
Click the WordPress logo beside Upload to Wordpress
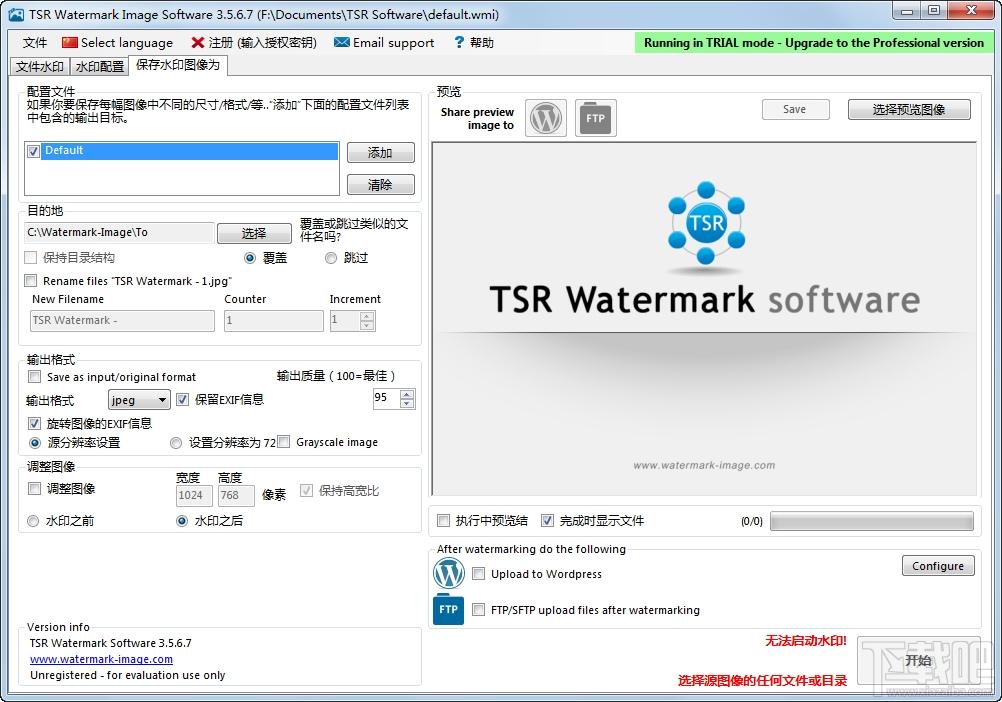pyautogui.click(x=449, y=573)
